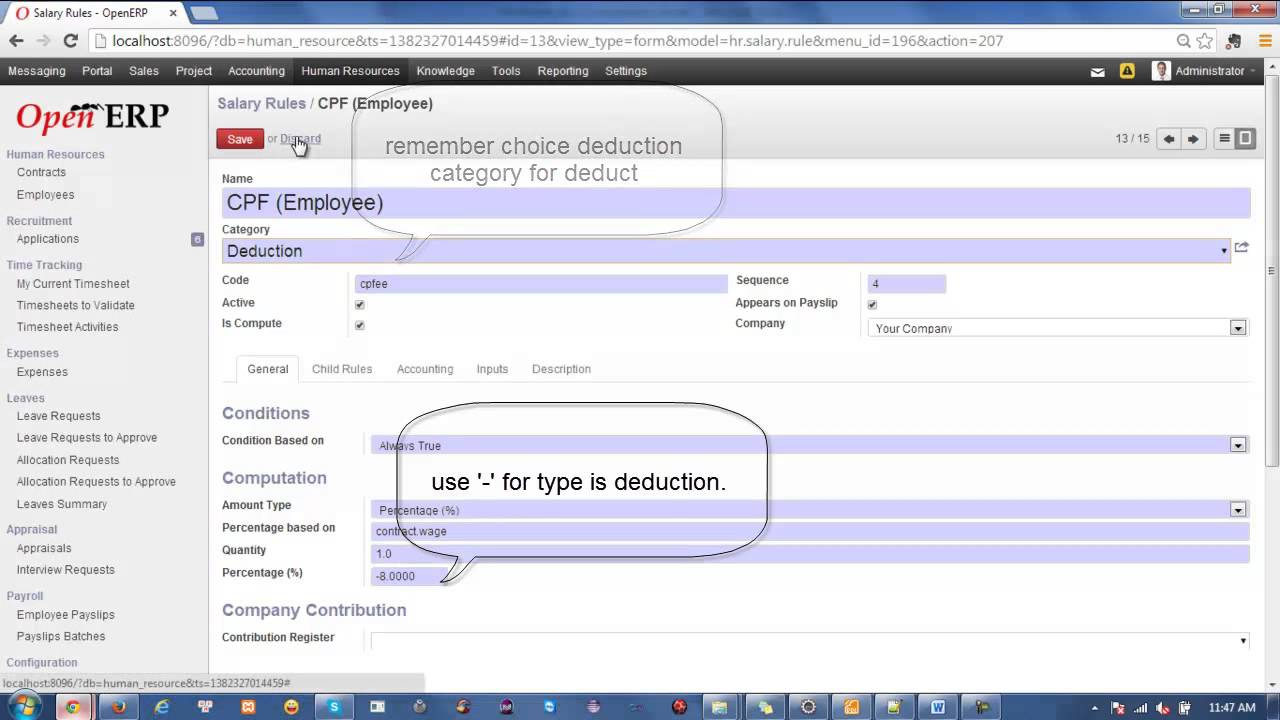
Task: Click the OpenERP logo
Action: (x=92, y=116)
